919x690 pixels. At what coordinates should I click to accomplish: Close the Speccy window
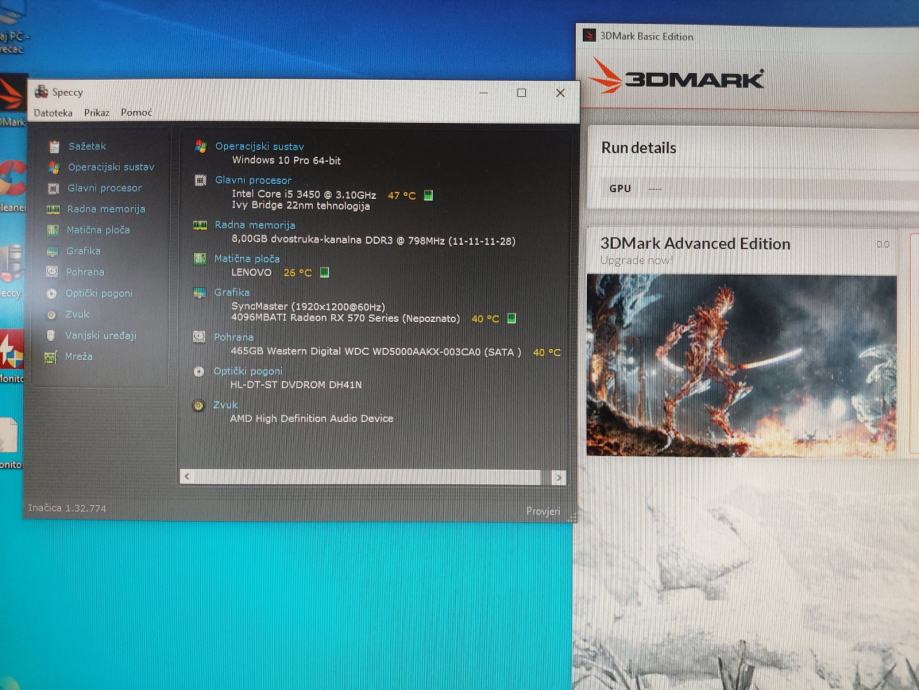point(560,93)
